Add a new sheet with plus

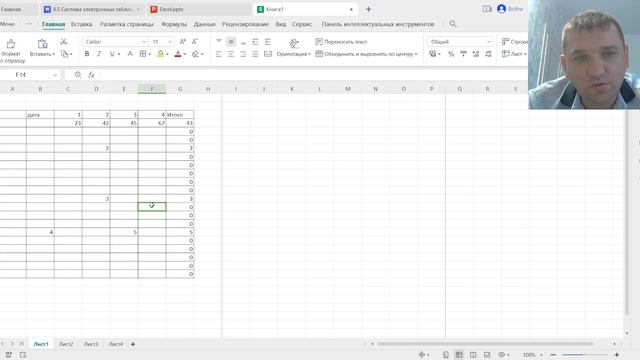[133, 344]
